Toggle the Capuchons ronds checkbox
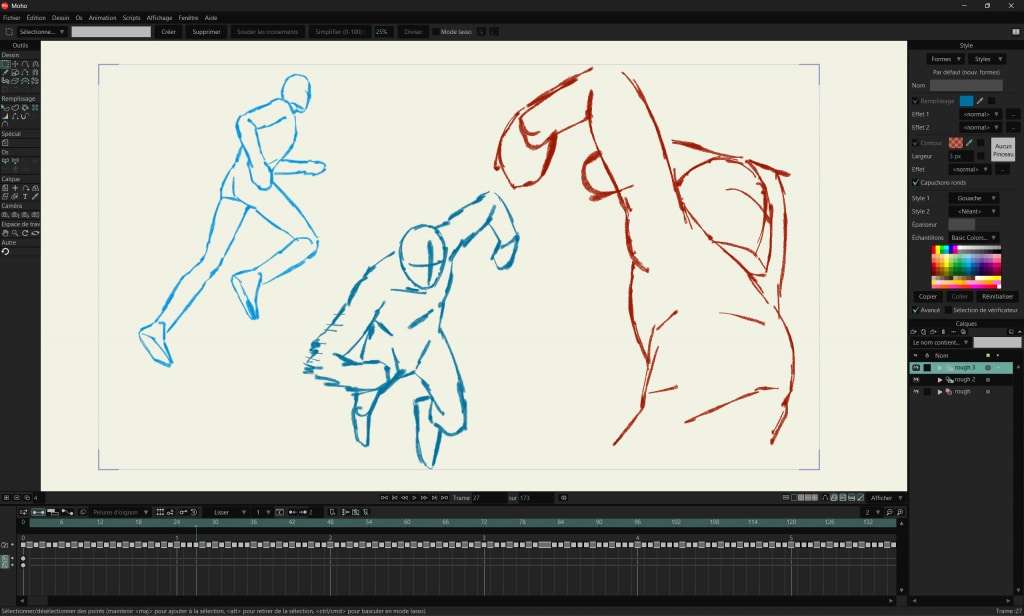This screenshot has height=616, width=1024. [915, 183]
